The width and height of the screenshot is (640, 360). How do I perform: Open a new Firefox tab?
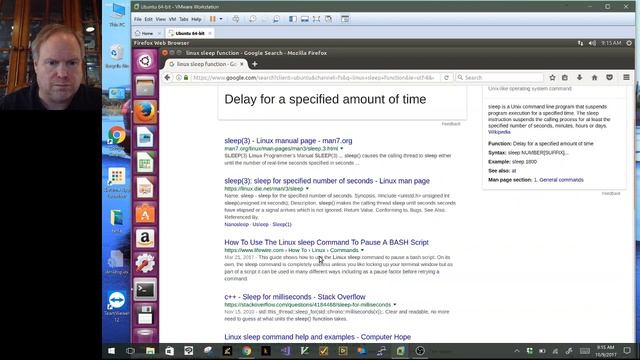click(255, 64)
